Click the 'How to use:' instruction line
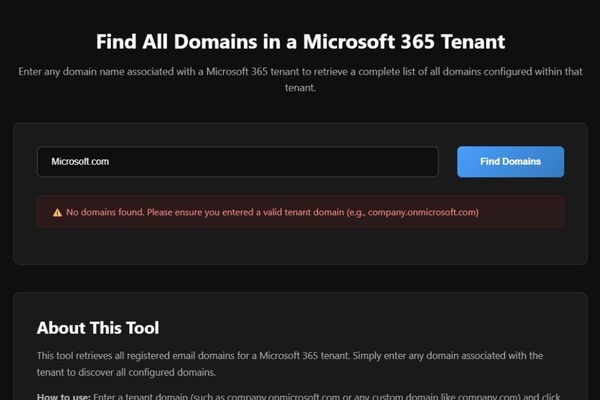The width and height of the screenshot is (600, 400). [298, 396]
